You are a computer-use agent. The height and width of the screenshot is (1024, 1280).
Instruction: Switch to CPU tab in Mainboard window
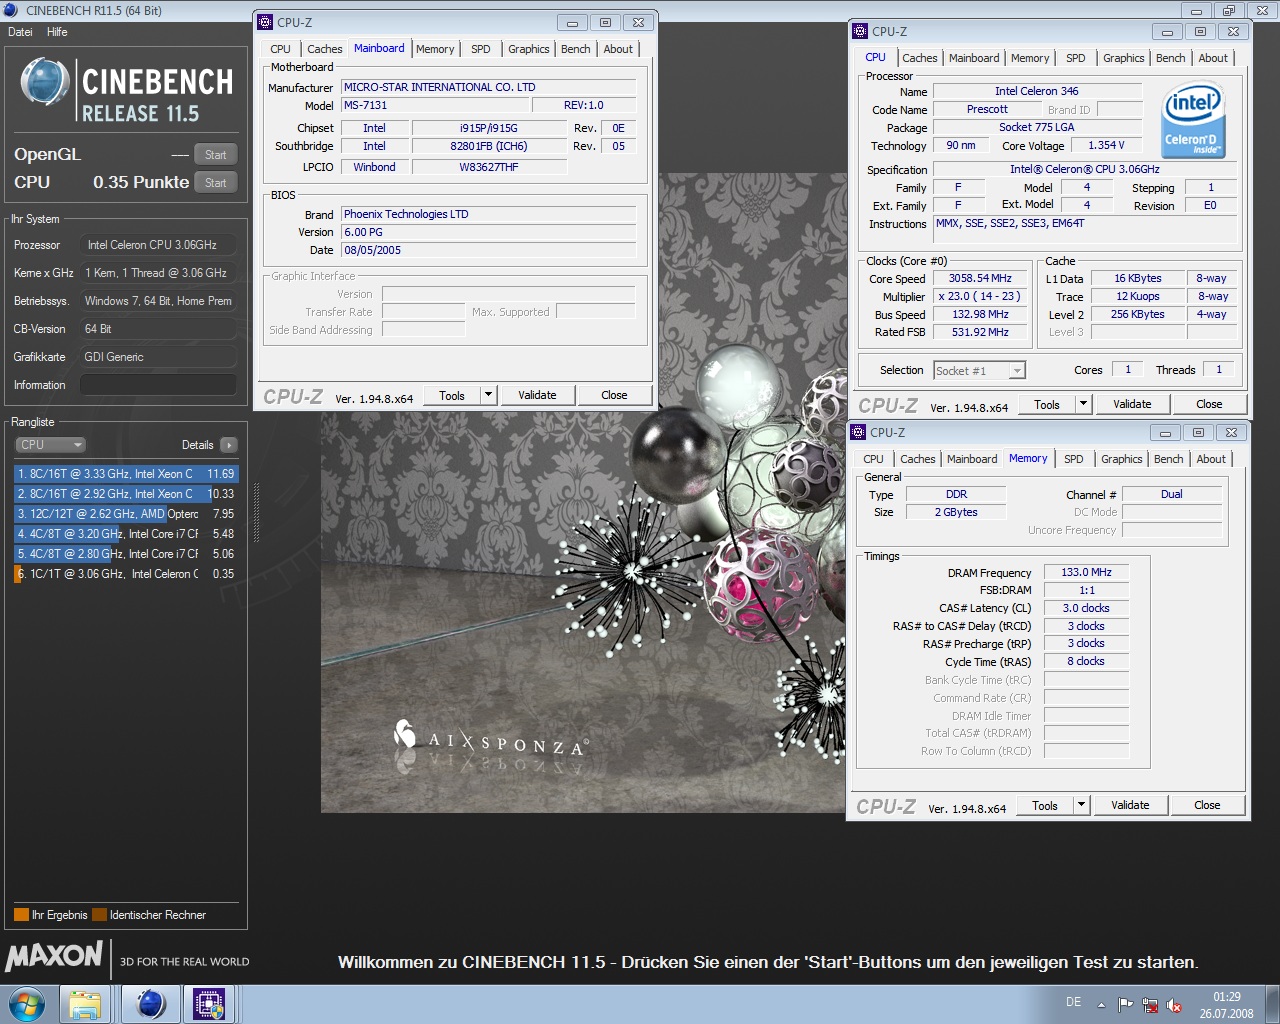click(280, 49)
